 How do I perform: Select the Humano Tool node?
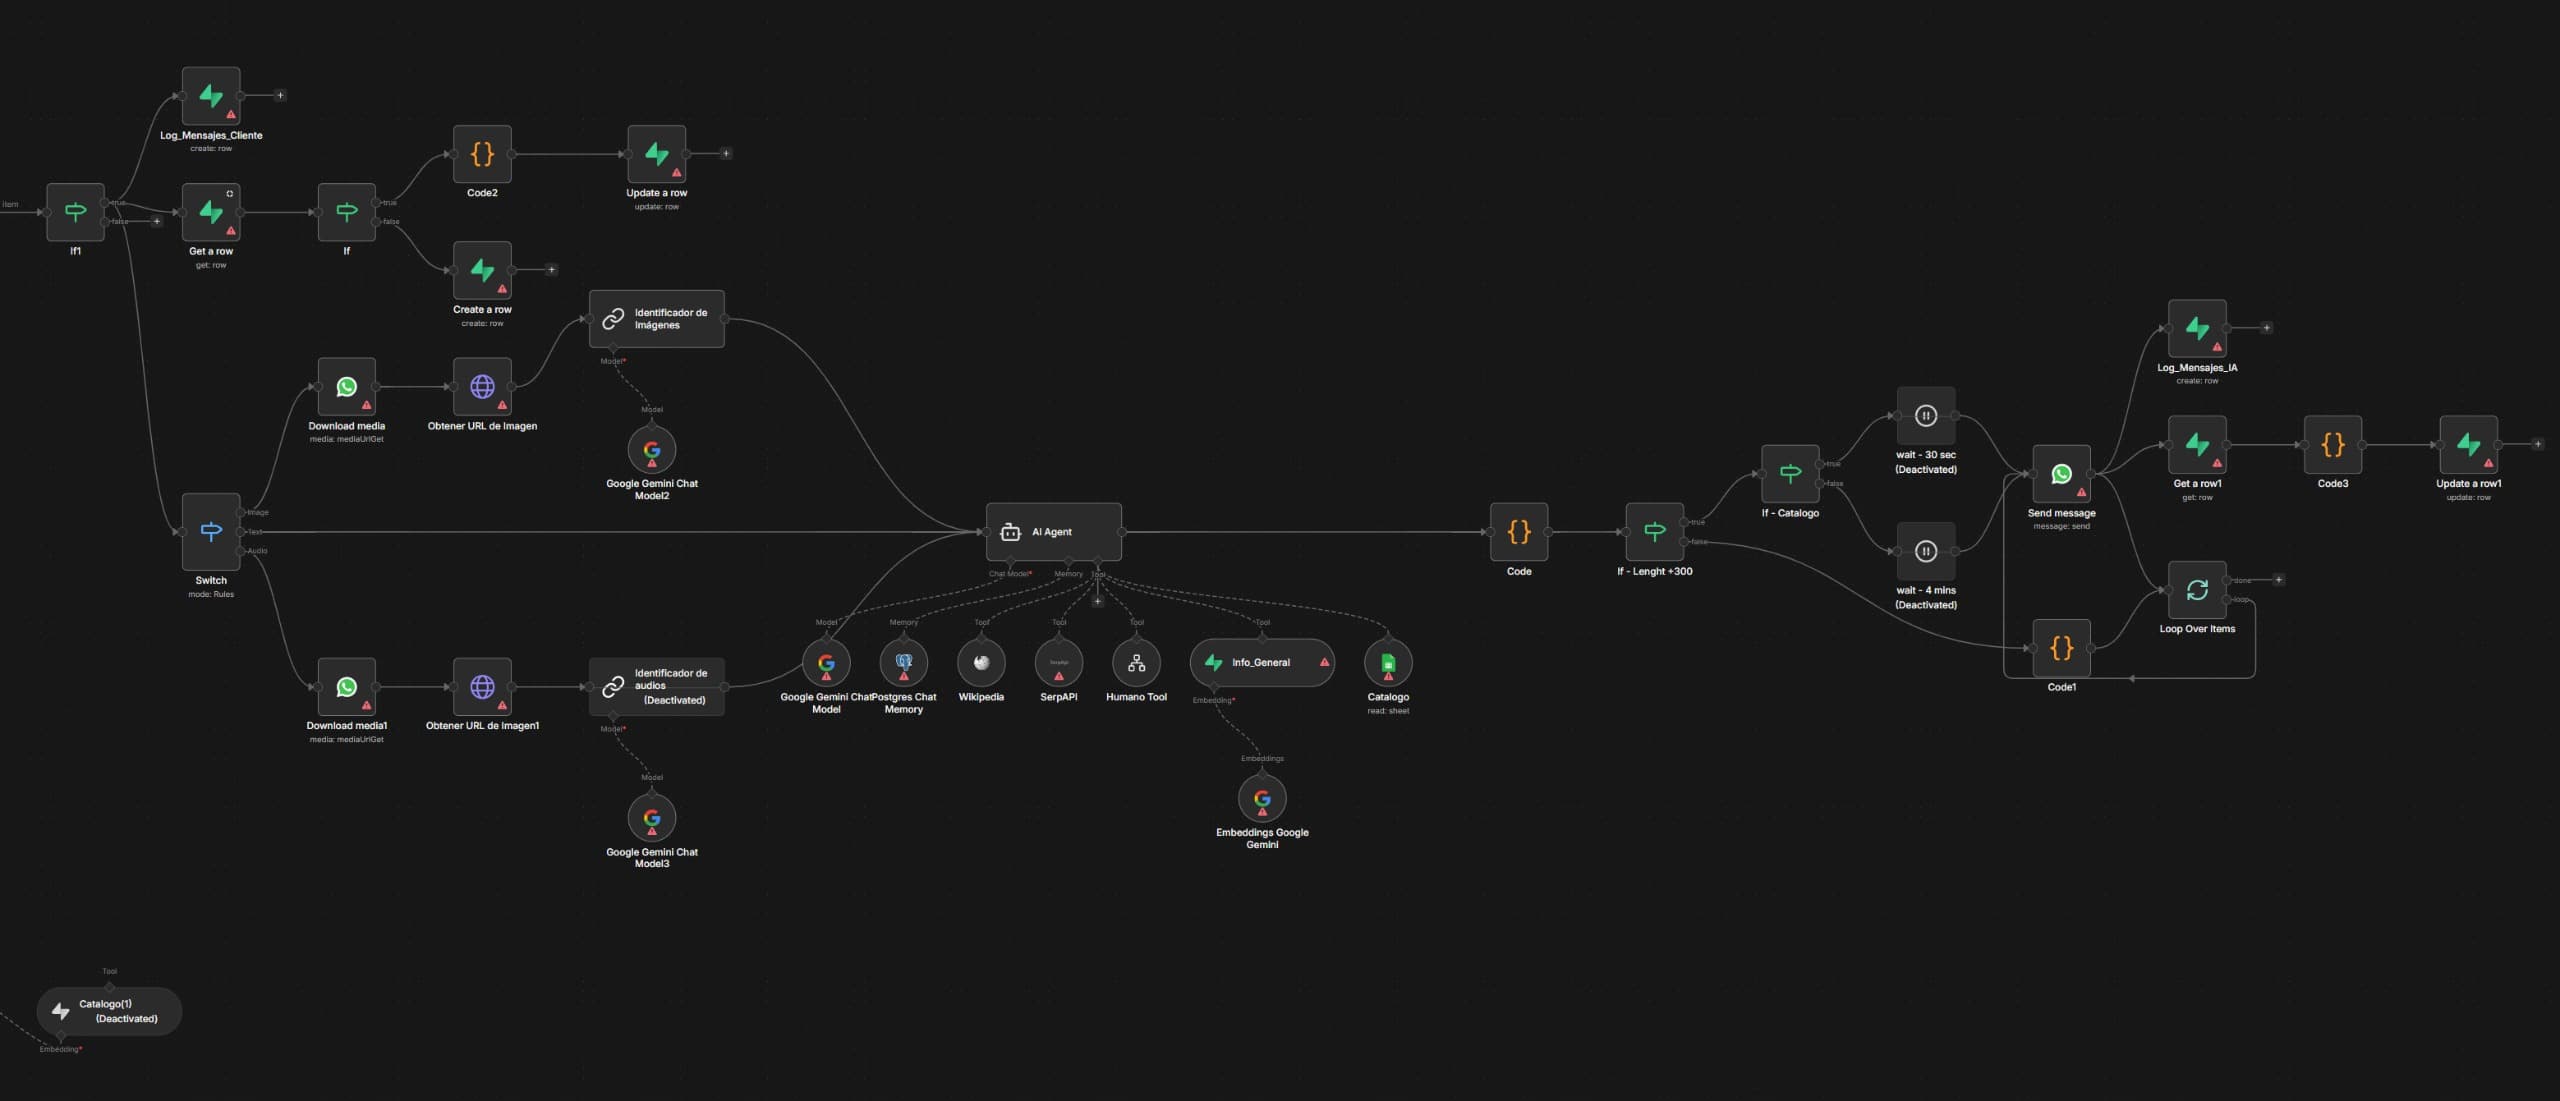coord(1136,662)
